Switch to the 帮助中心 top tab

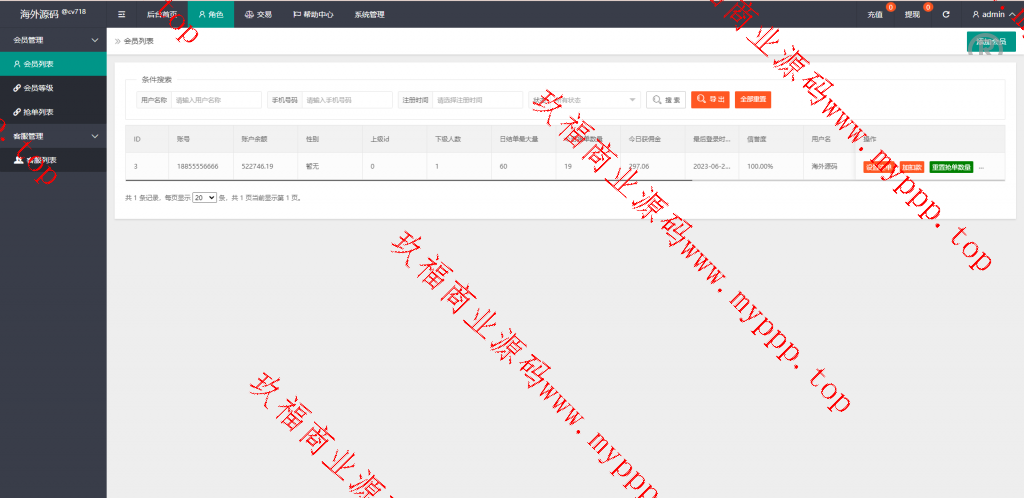[x=313, y=15]
